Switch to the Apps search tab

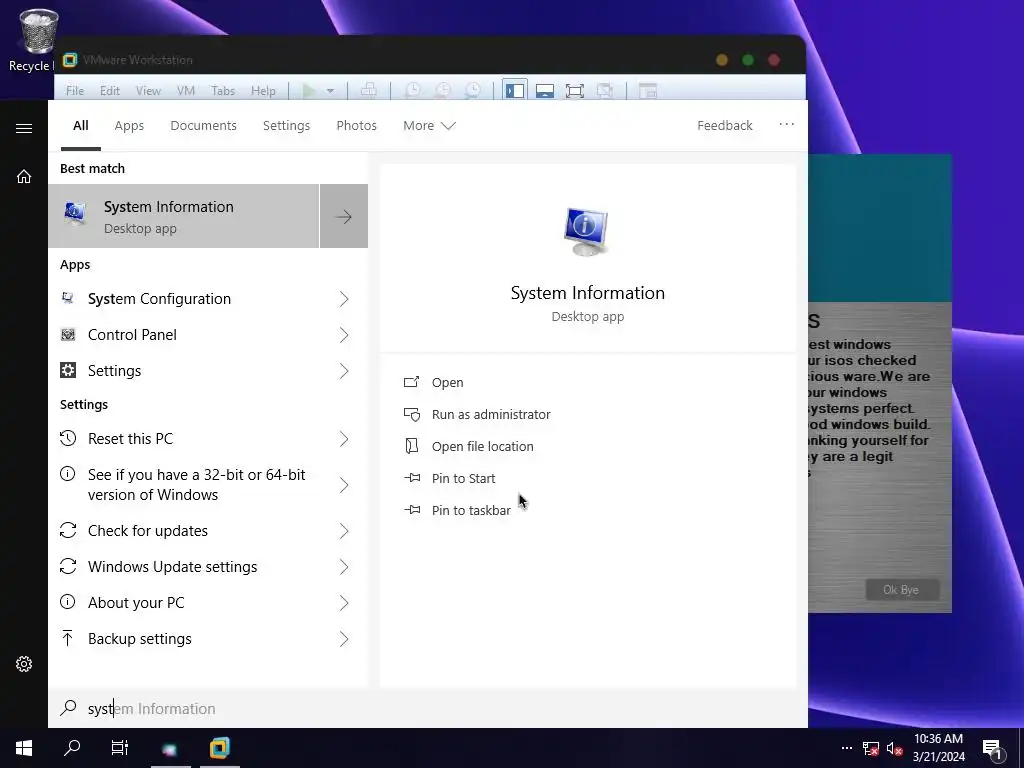point(129,125)
